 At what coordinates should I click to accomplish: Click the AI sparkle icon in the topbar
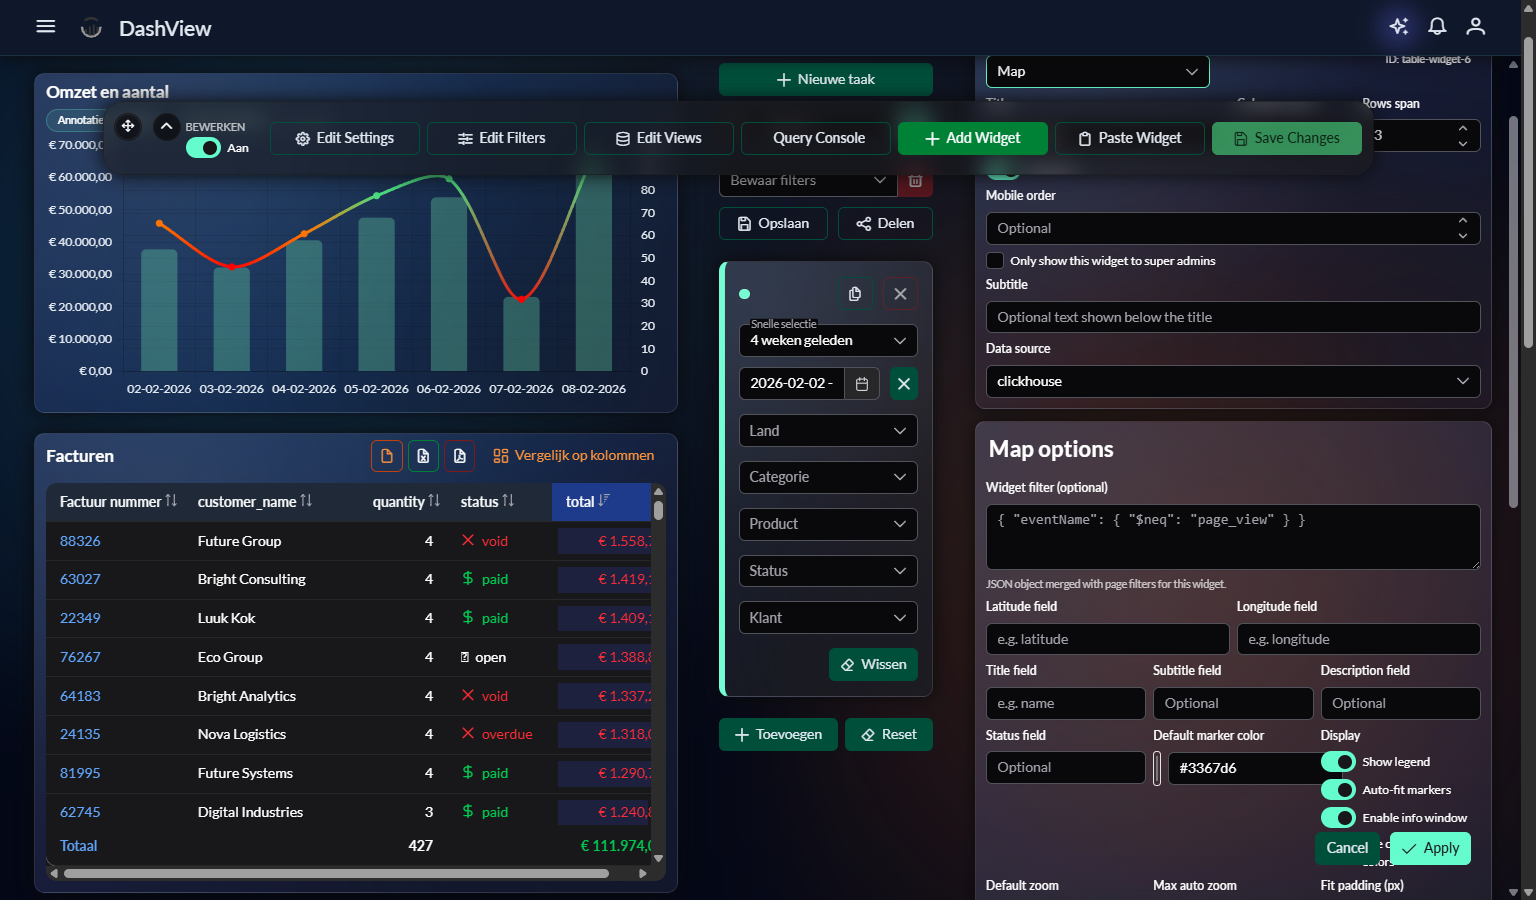[1398, 26]
